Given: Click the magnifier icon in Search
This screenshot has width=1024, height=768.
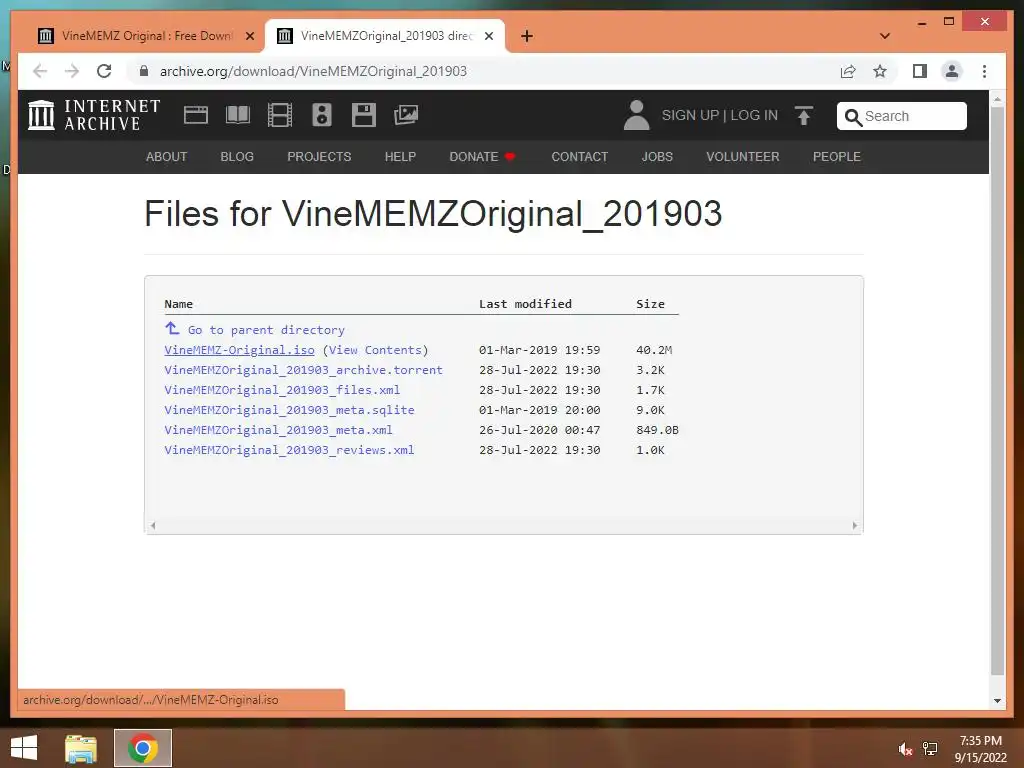Looking at the screenshot, I should (x=853, y=117).
